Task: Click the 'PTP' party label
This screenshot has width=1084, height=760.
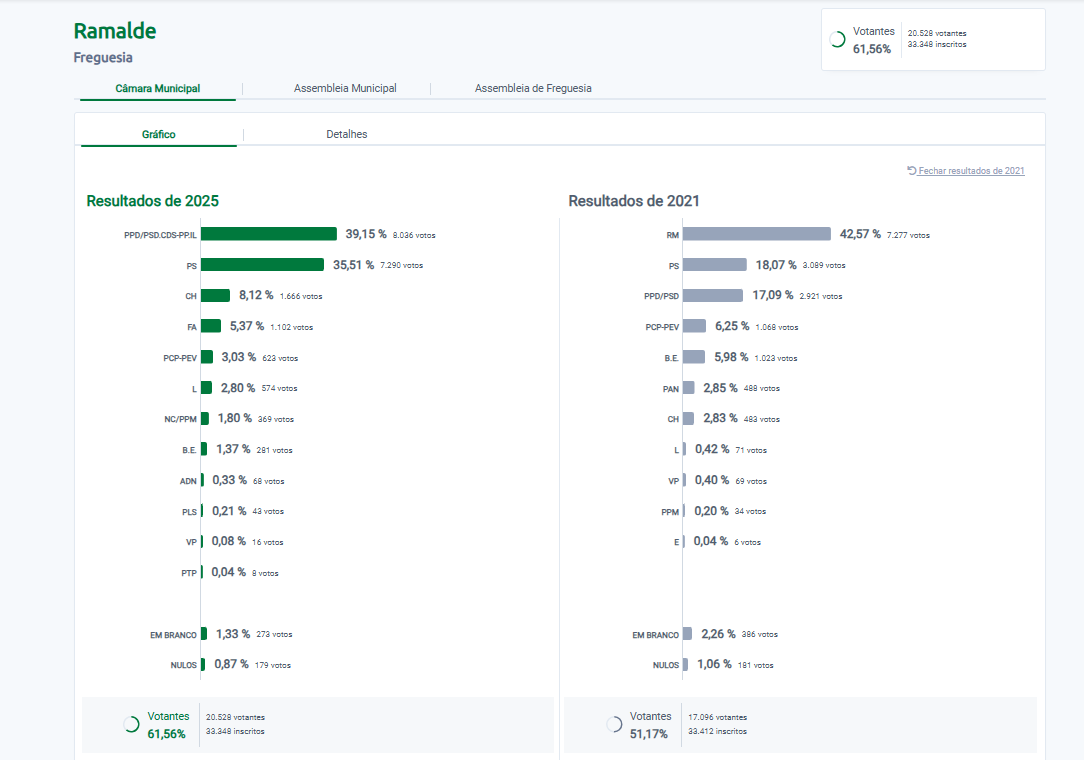Action: click(x=189, y=573)
